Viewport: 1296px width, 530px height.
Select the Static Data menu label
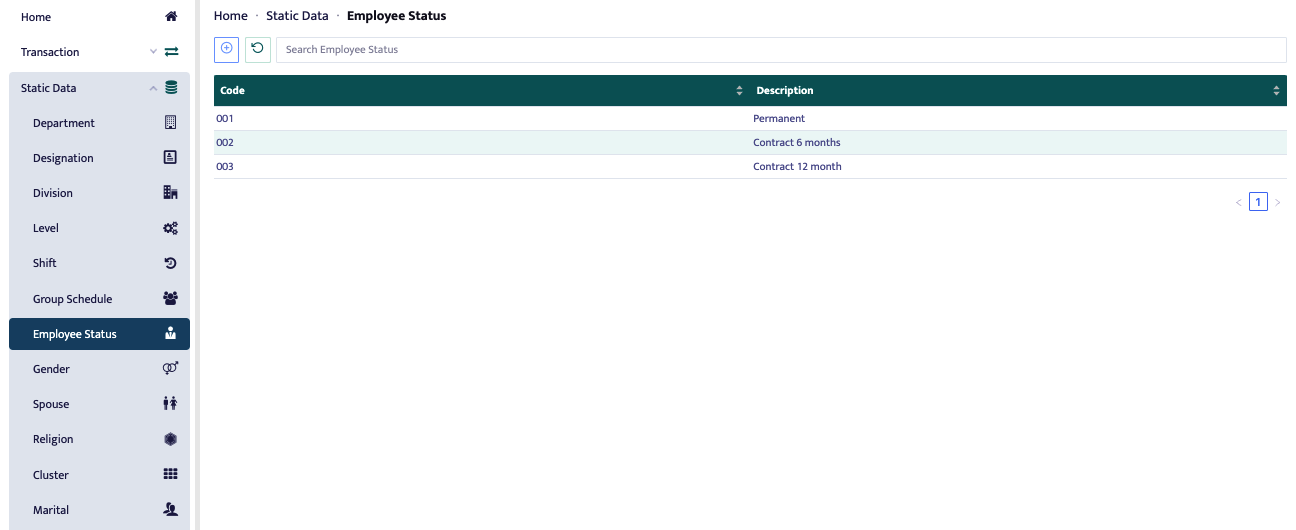(48, 88)
